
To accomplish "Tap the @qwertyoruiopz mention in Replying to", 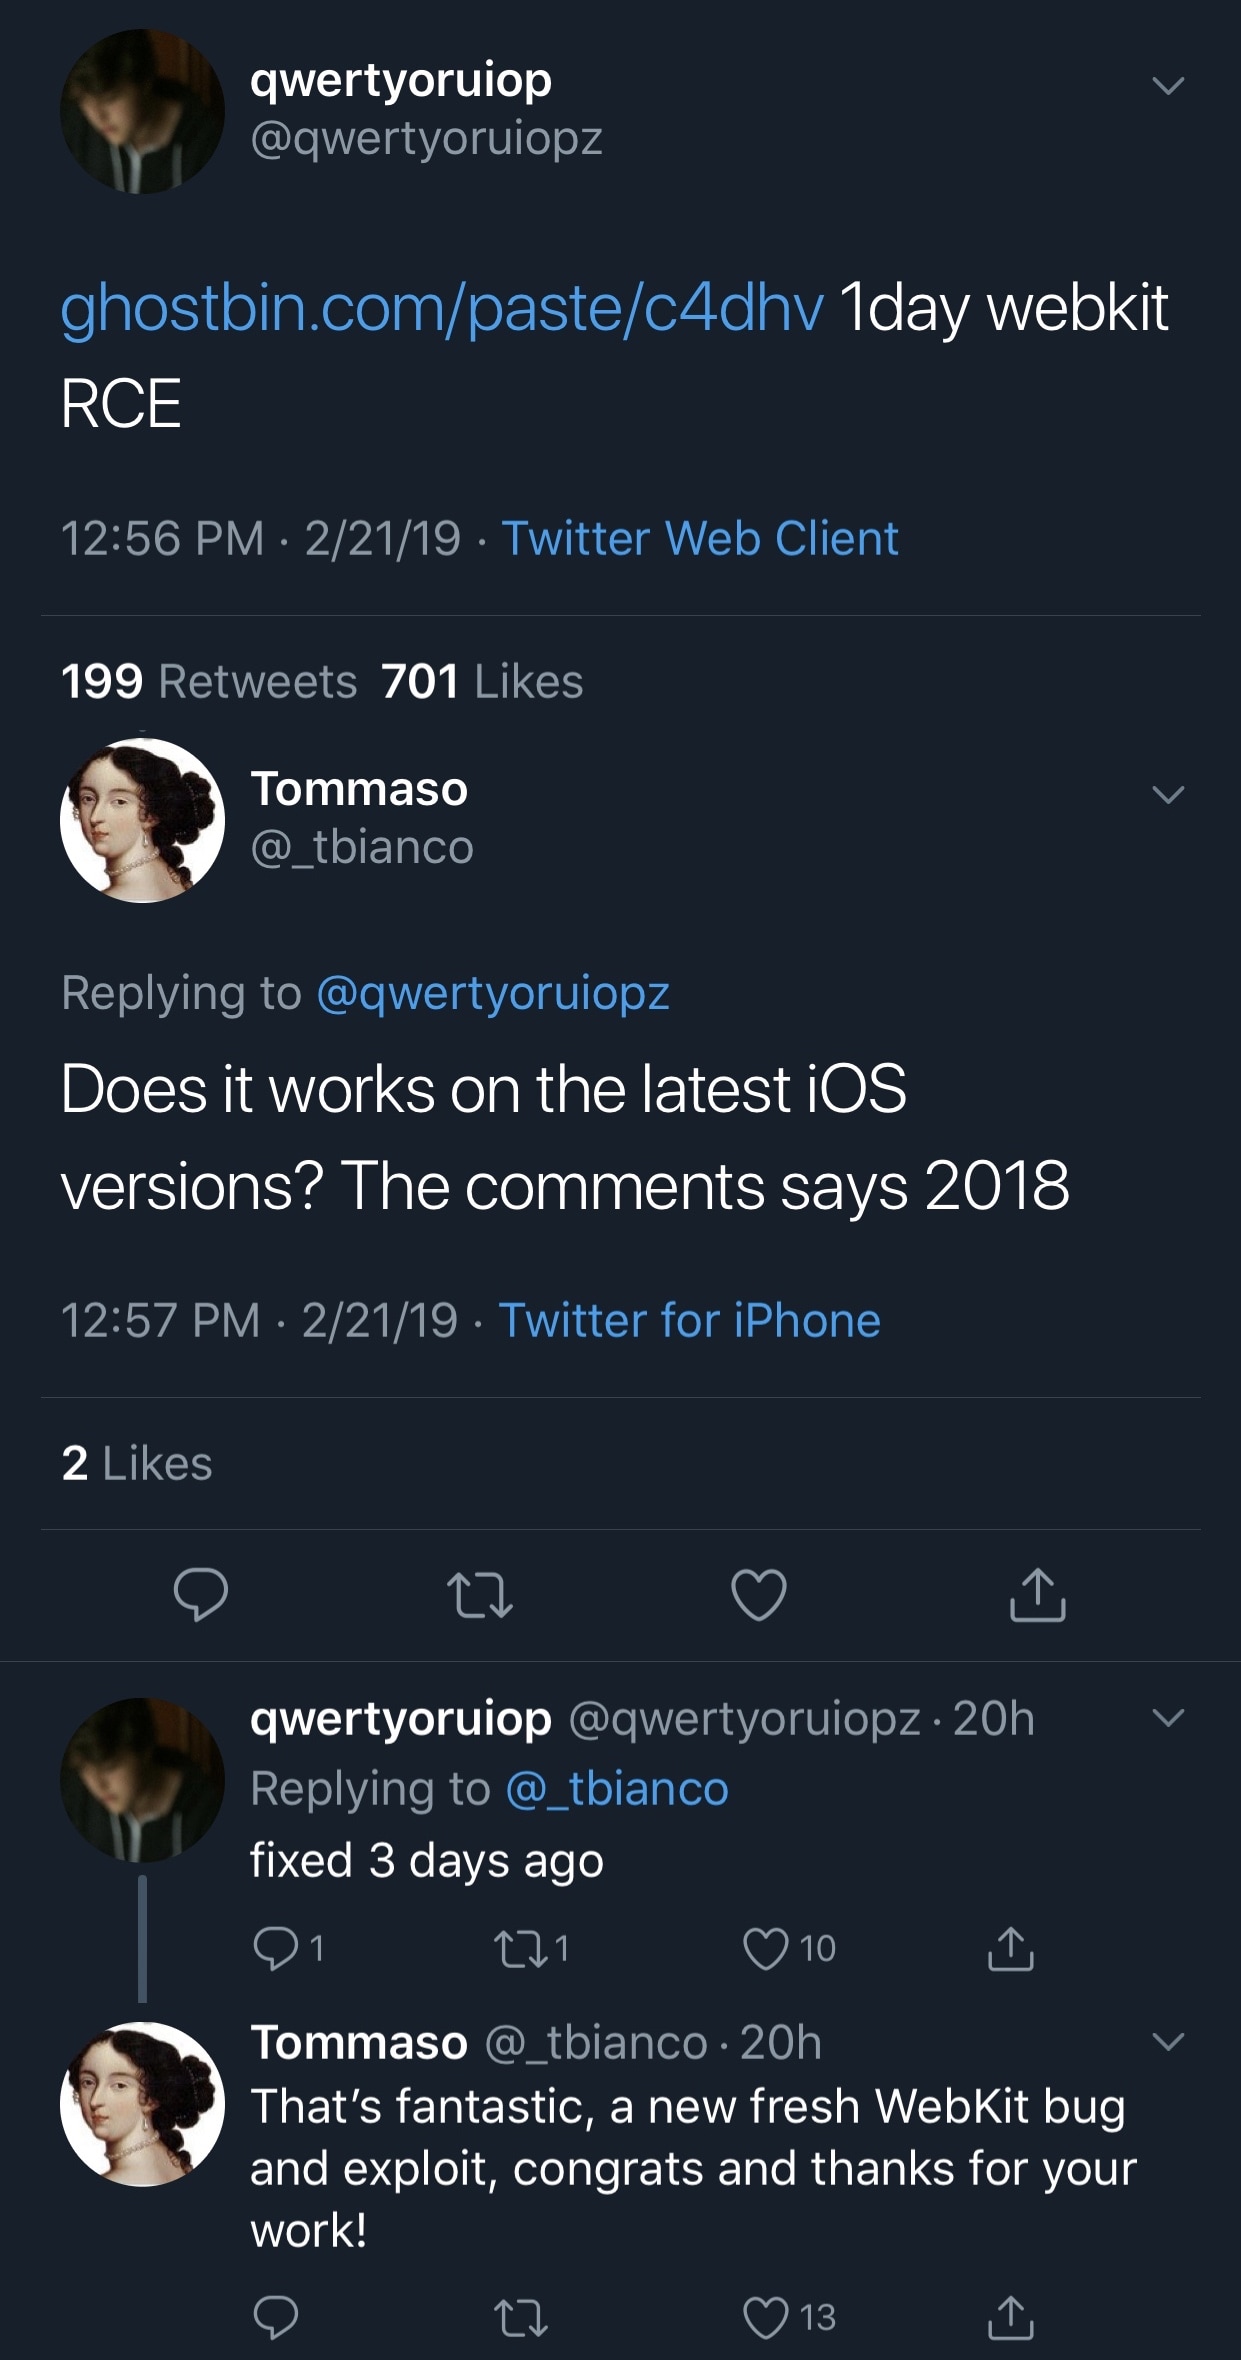I will pos(493,993).
